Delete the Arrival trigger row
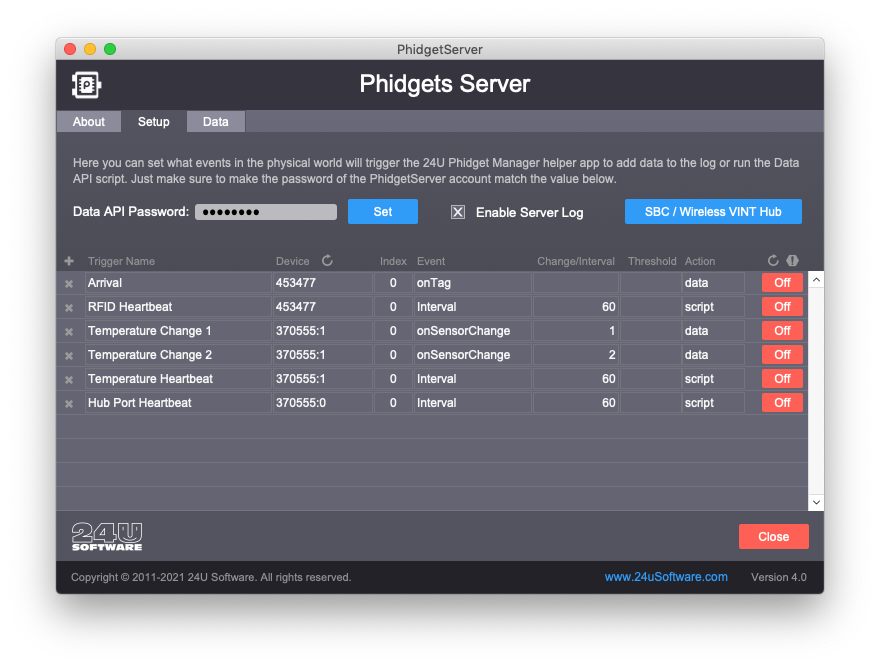 tap(69, 283)
